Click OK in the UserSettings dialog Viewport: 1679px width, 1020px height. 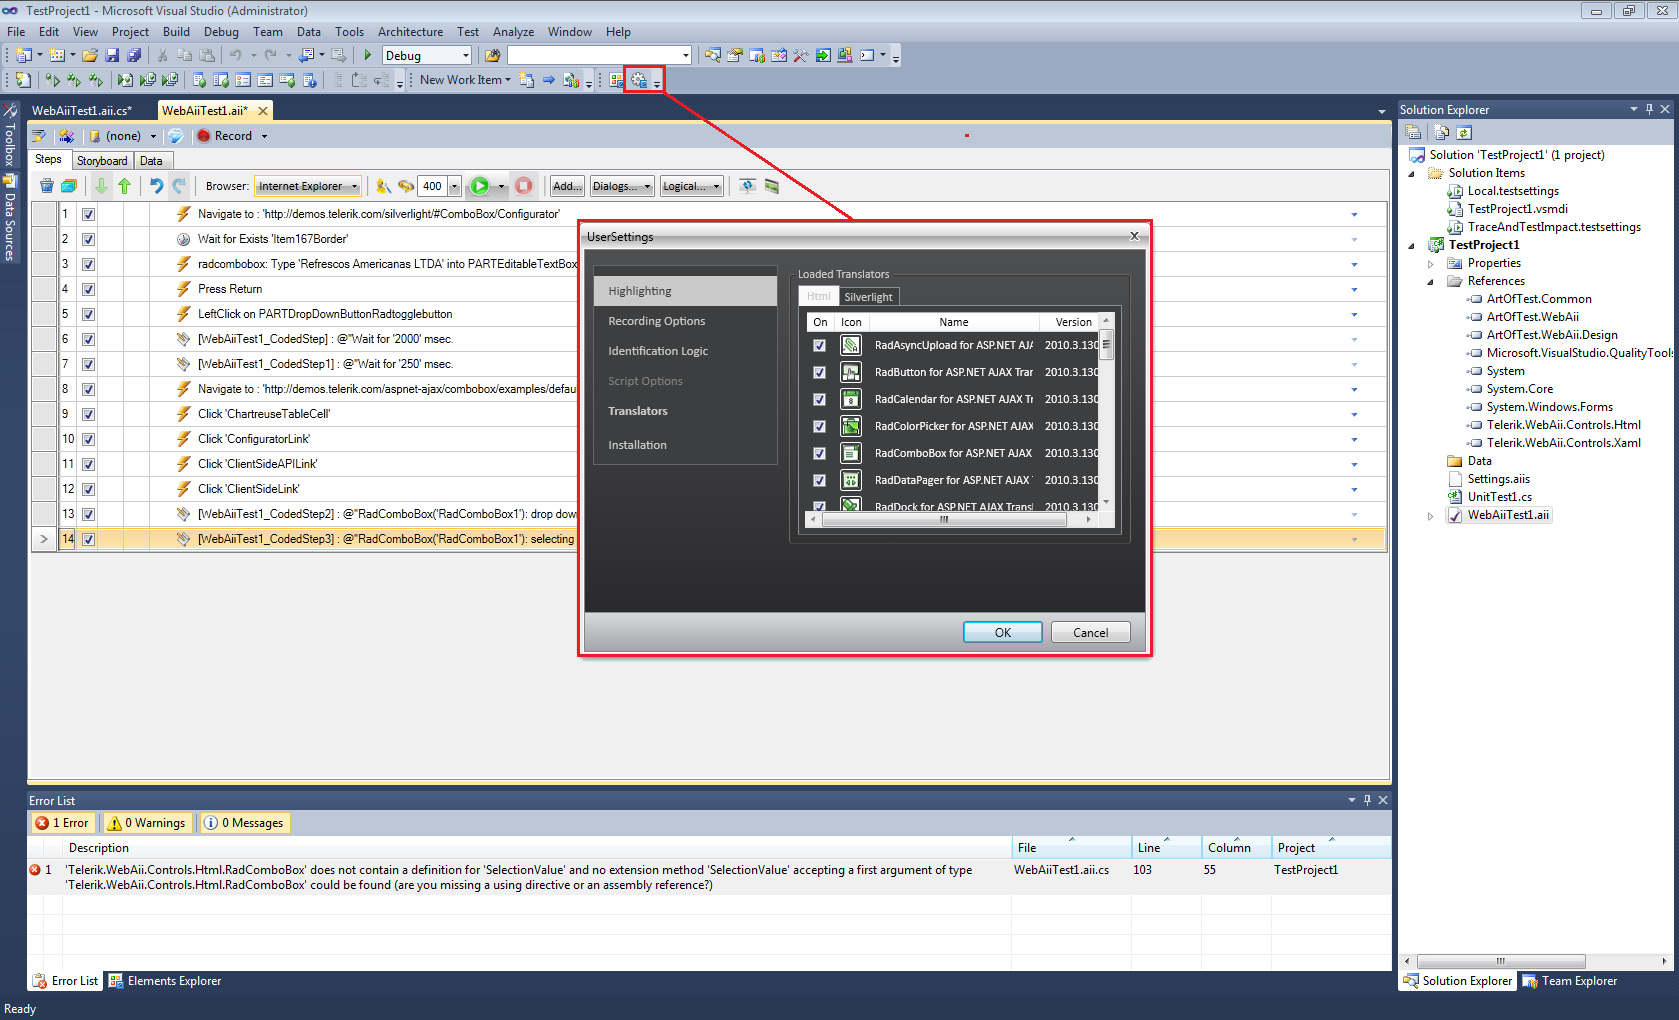[1003, 632]
